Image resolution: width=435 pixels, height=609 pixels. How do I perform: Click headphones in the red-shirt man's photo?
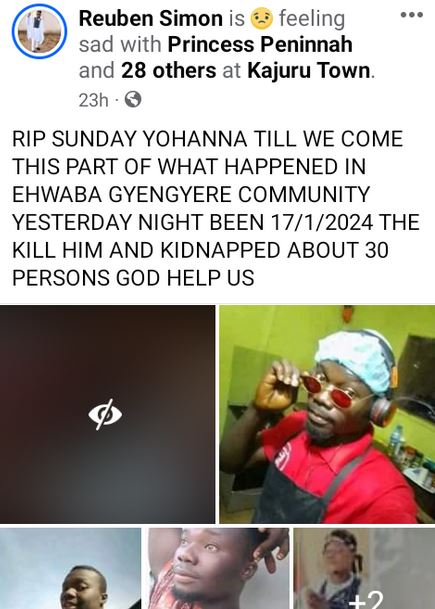(x=383, y=410)
